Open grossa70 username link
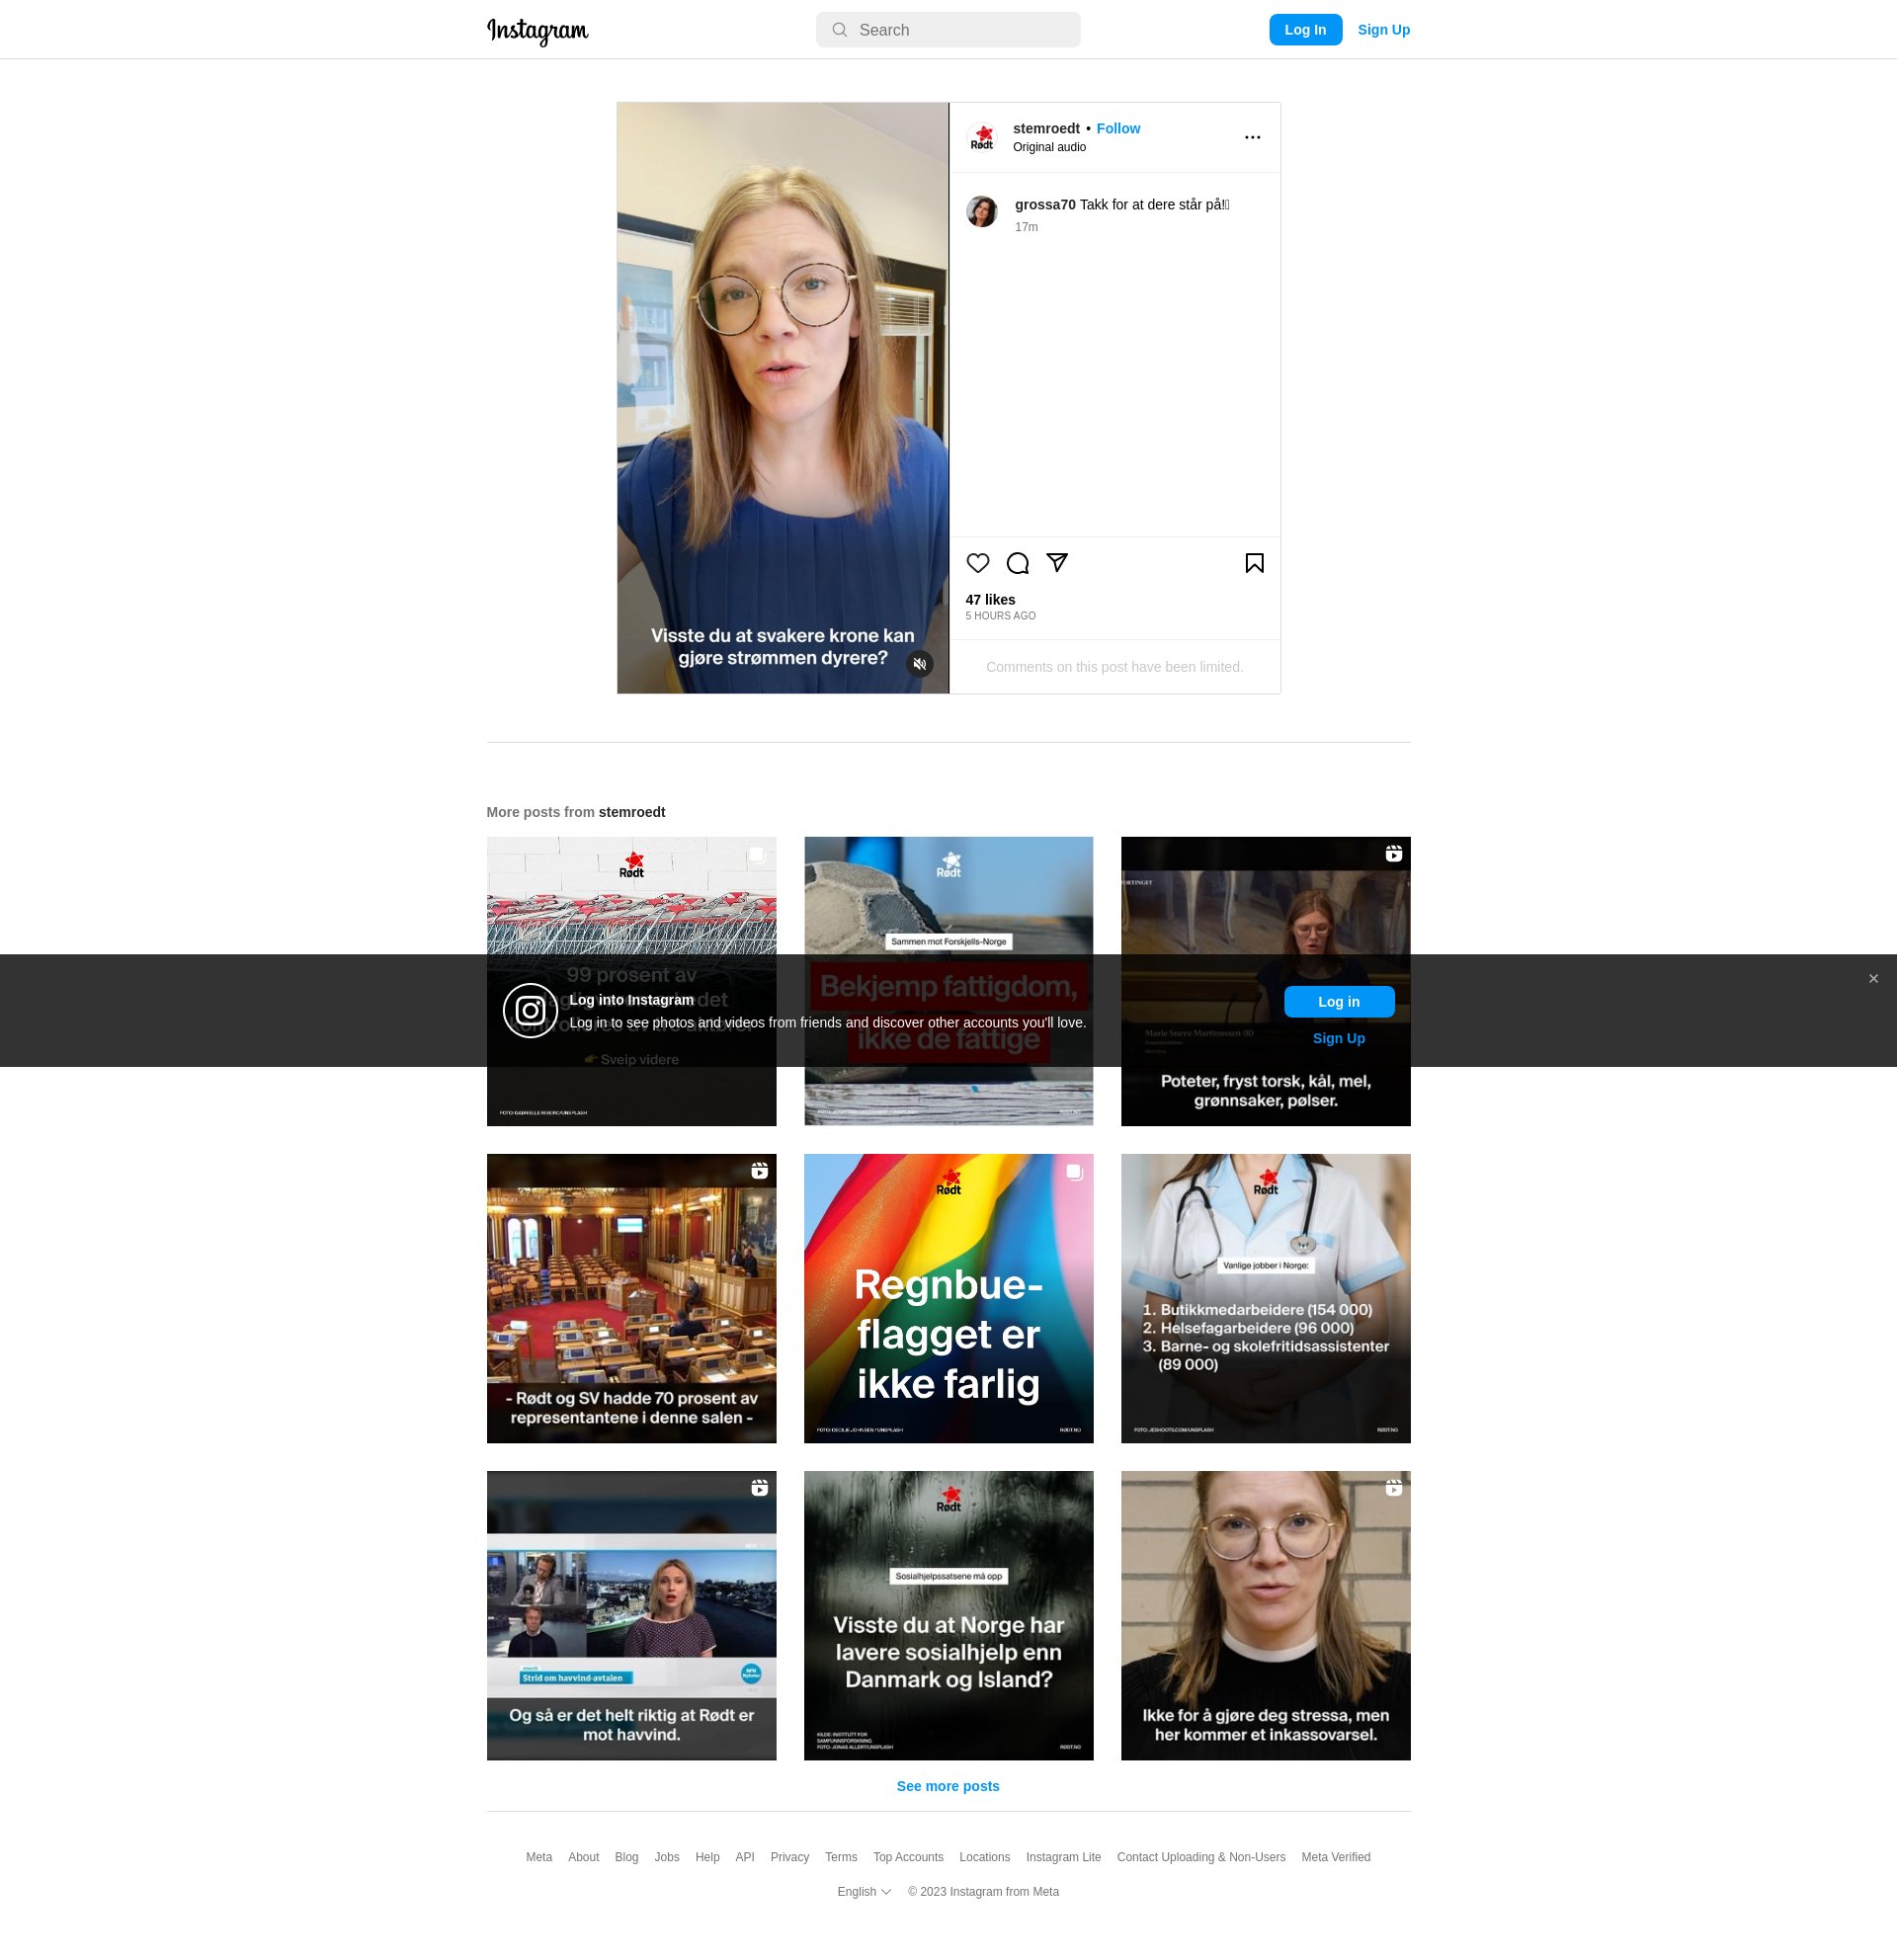Viewport: 1897px width, 1960px height. (x=1045, y=204)
